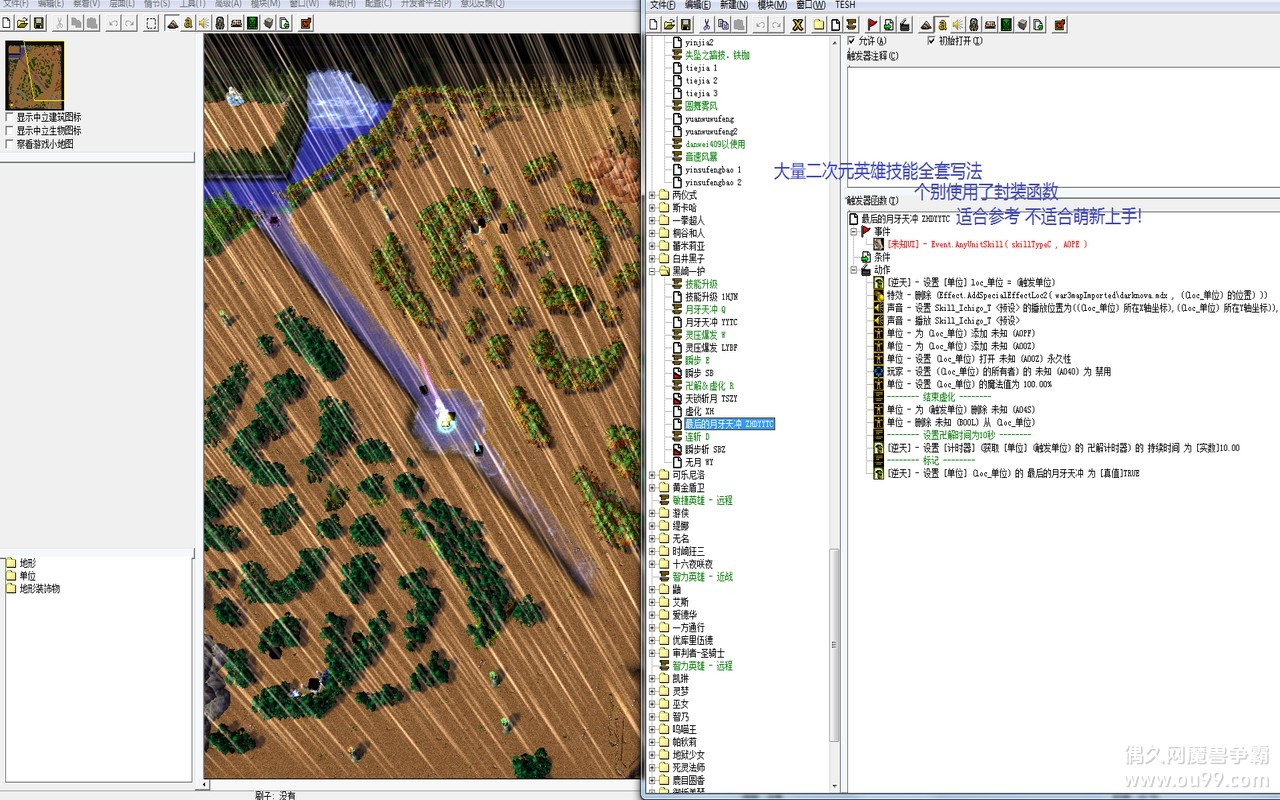
Task: Click the new condition icon in trigger toolbar
Action: (x=889, y=24)
